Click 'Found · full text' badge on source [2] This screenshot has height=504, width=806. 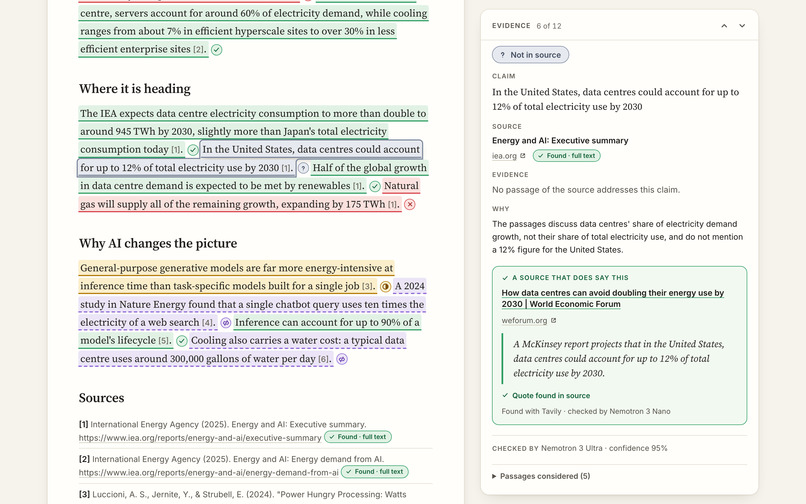pyautogui.click(x=375, y=472)
